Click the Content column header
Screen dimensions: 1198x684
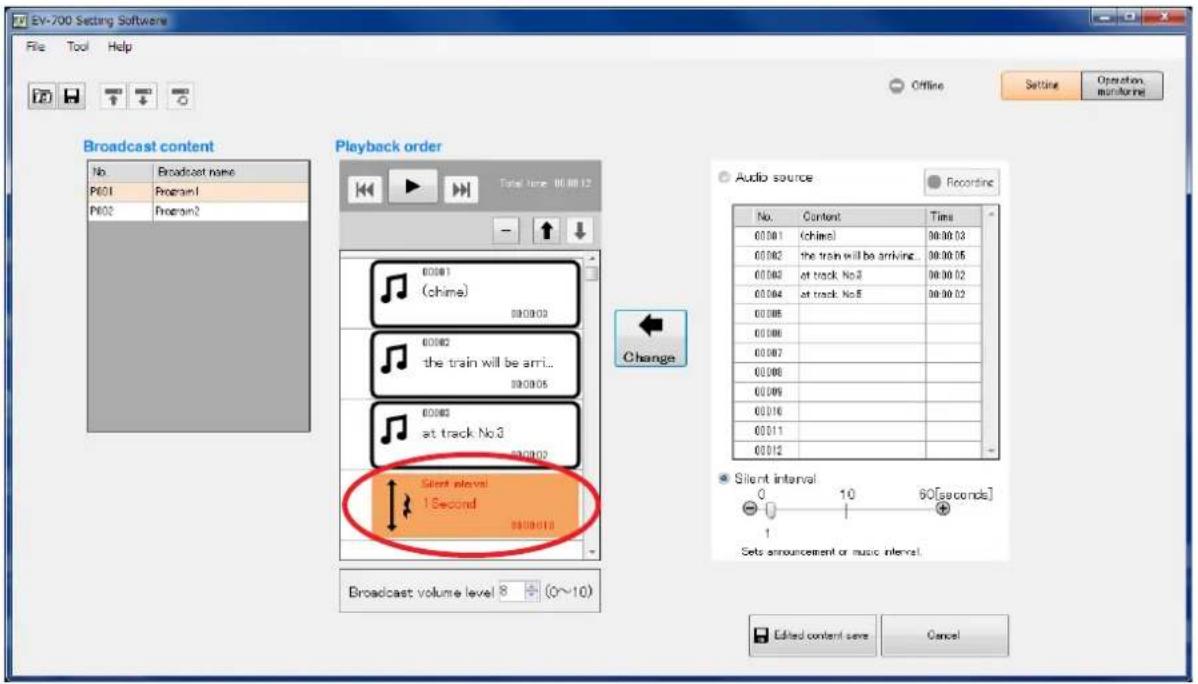pos(862,216)
